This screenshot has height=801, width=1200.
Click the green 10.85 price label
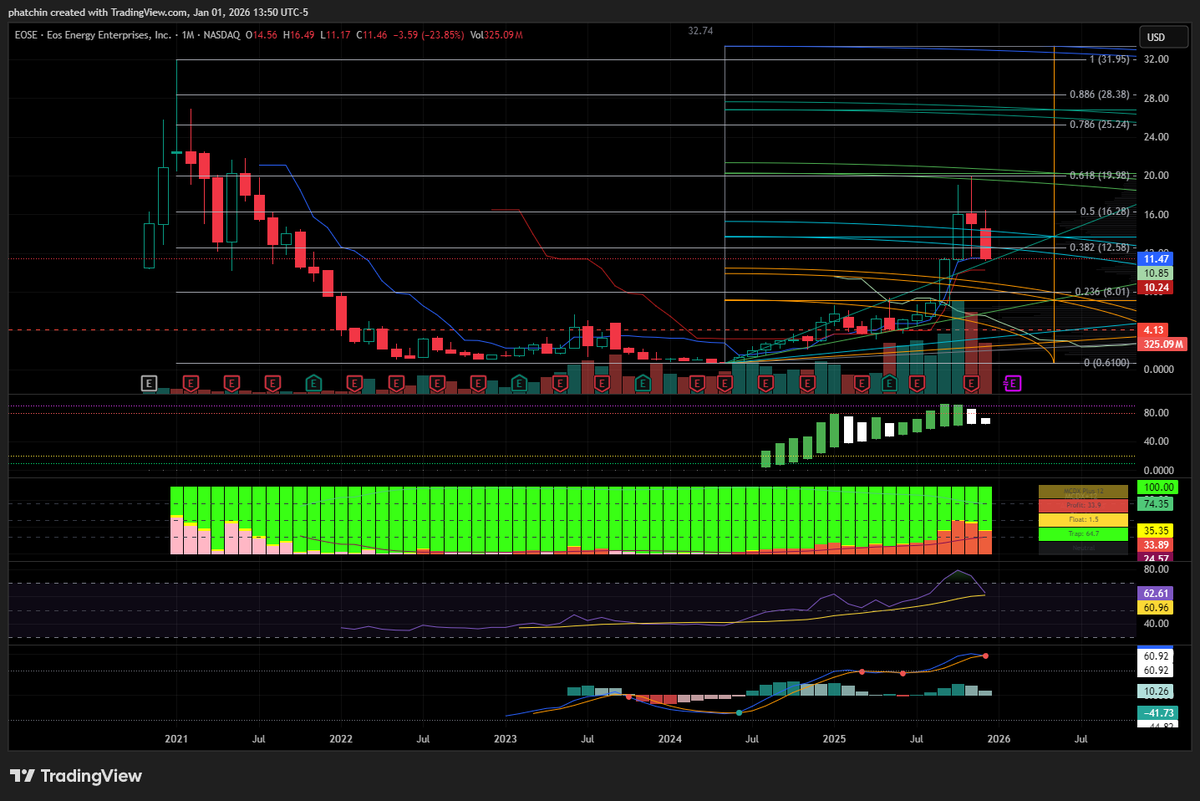[x=1156, y=273]
